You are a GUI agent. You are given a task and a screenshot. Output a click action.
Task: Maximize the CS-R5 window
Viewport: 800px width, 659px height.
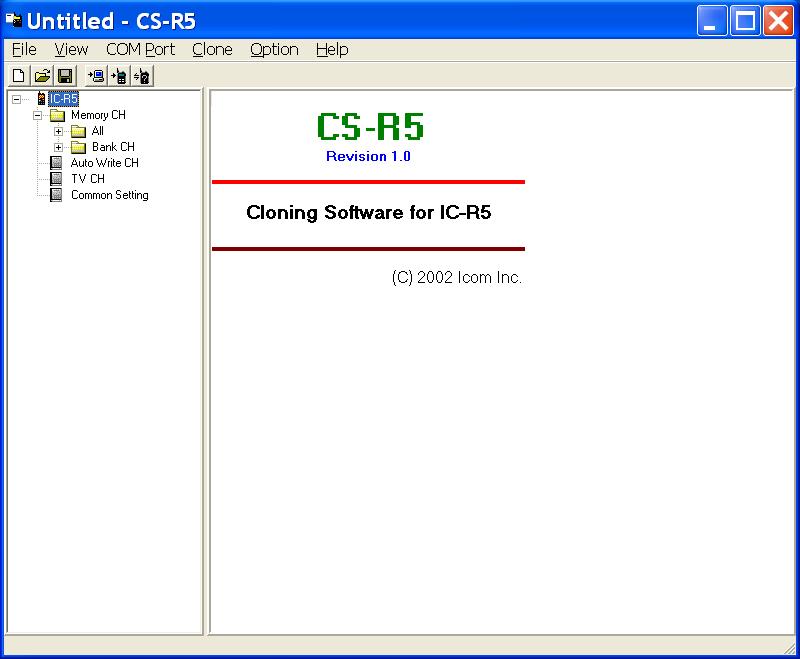tap(745, 20)
